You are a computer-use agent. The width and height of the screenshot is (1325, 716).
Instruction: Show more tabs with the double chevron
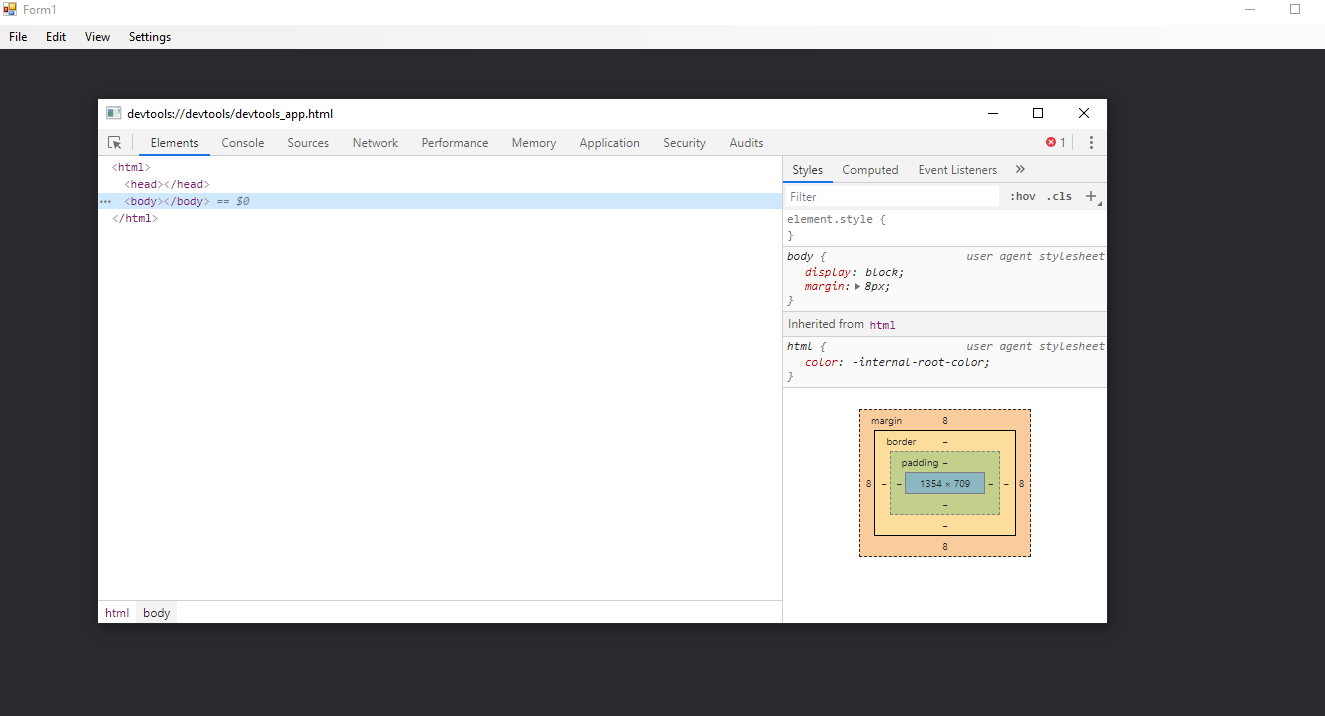[1020, 170]
